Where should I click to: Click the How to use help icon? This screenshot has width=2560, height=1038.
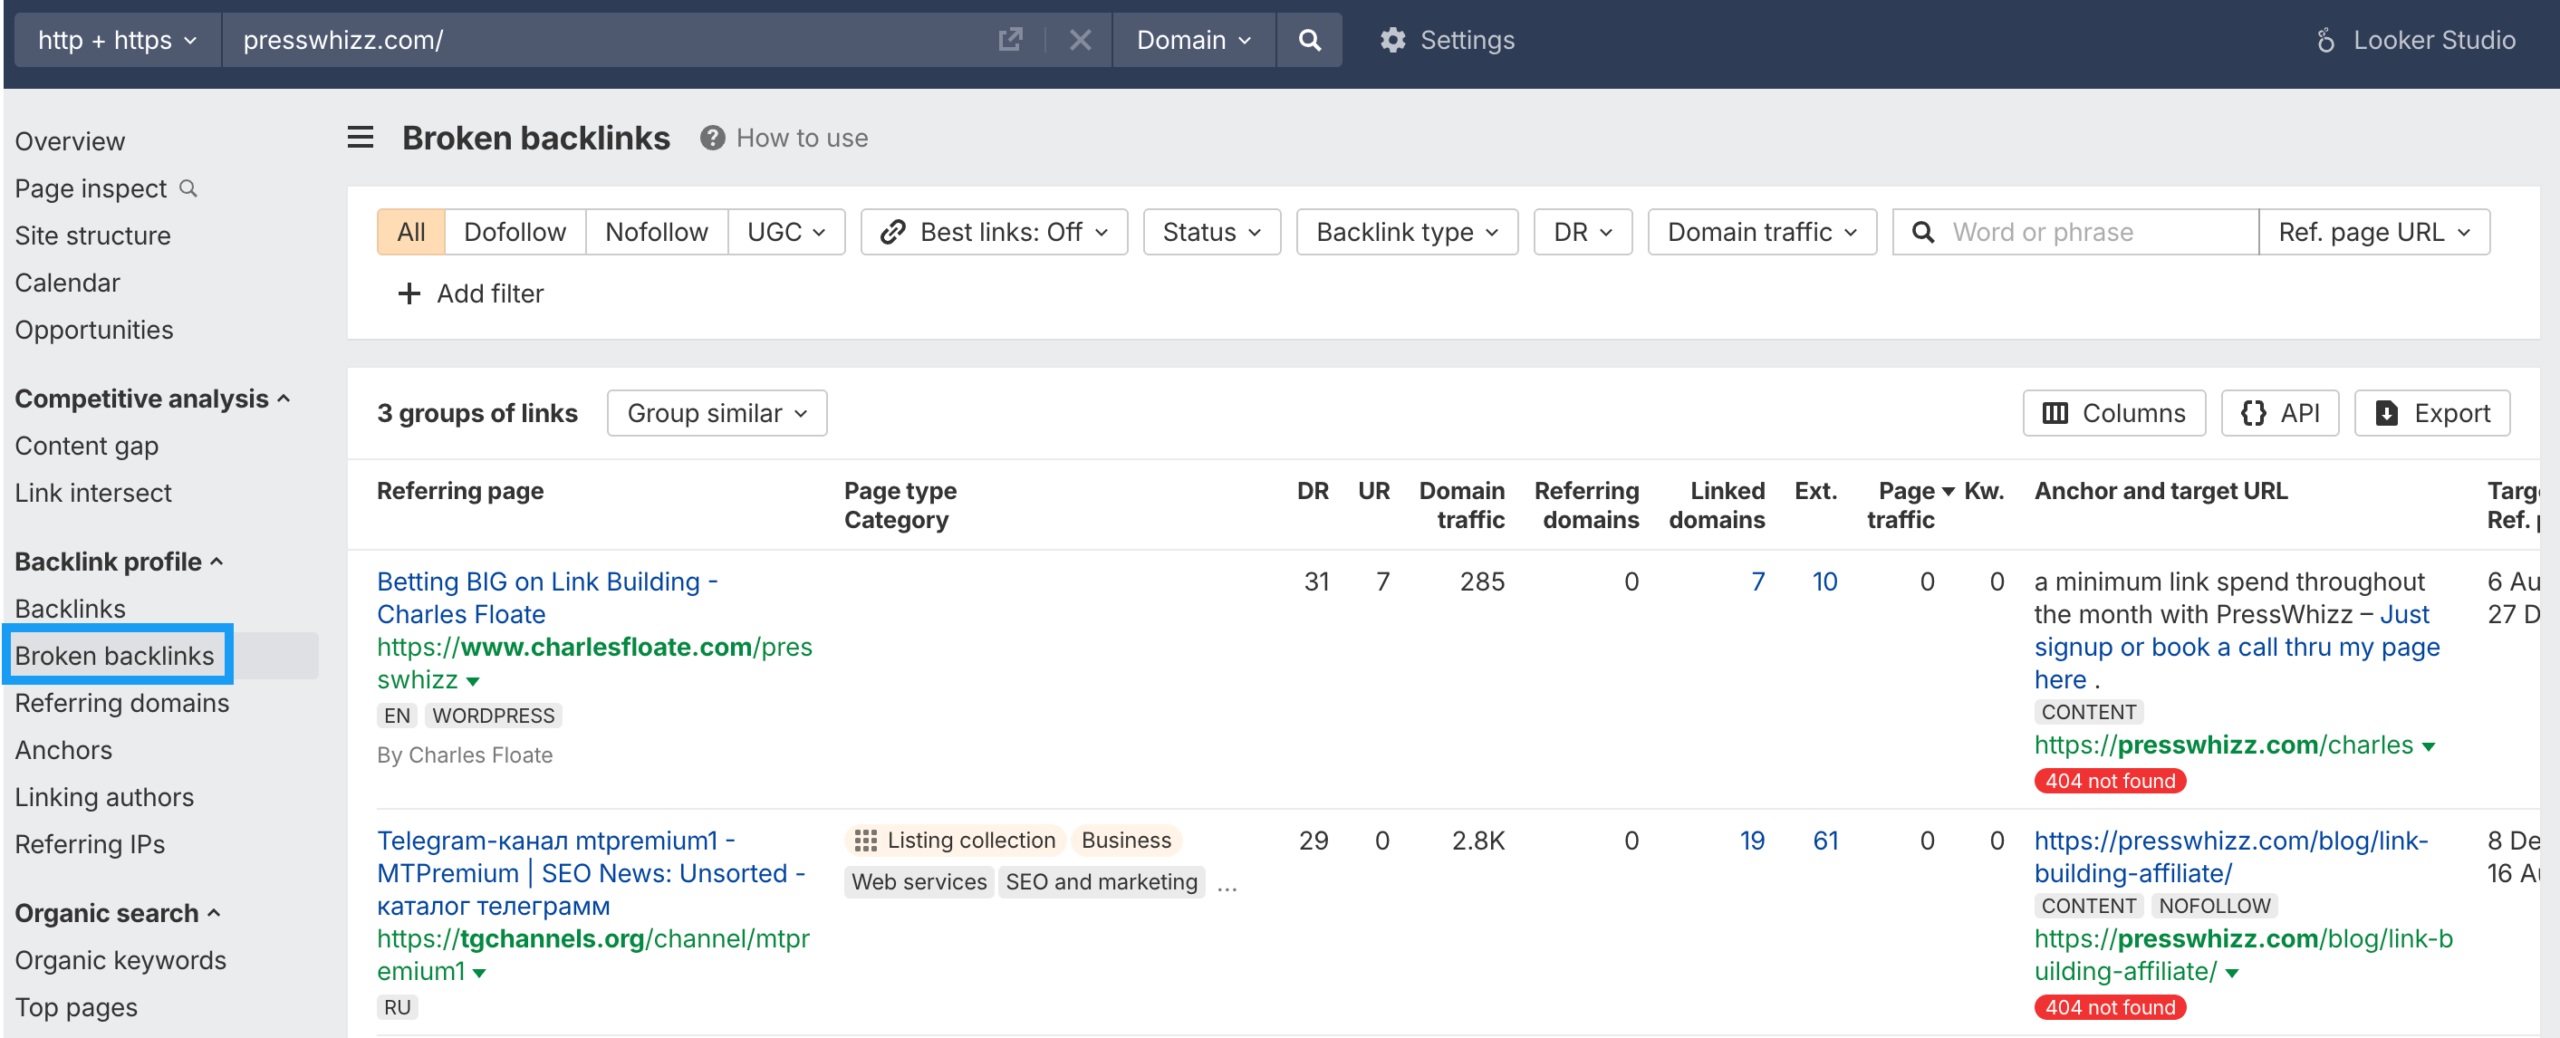(712, 138)
